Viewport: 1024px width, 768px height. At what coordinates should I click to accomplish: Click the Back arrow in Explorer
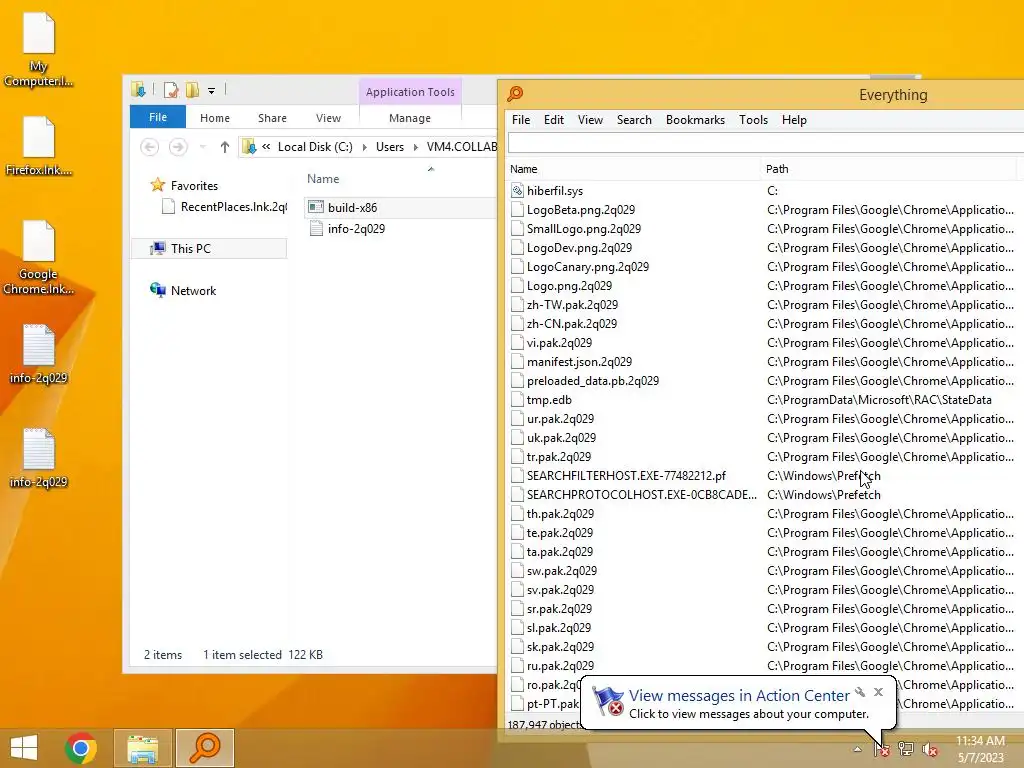[x=150, y=147]
